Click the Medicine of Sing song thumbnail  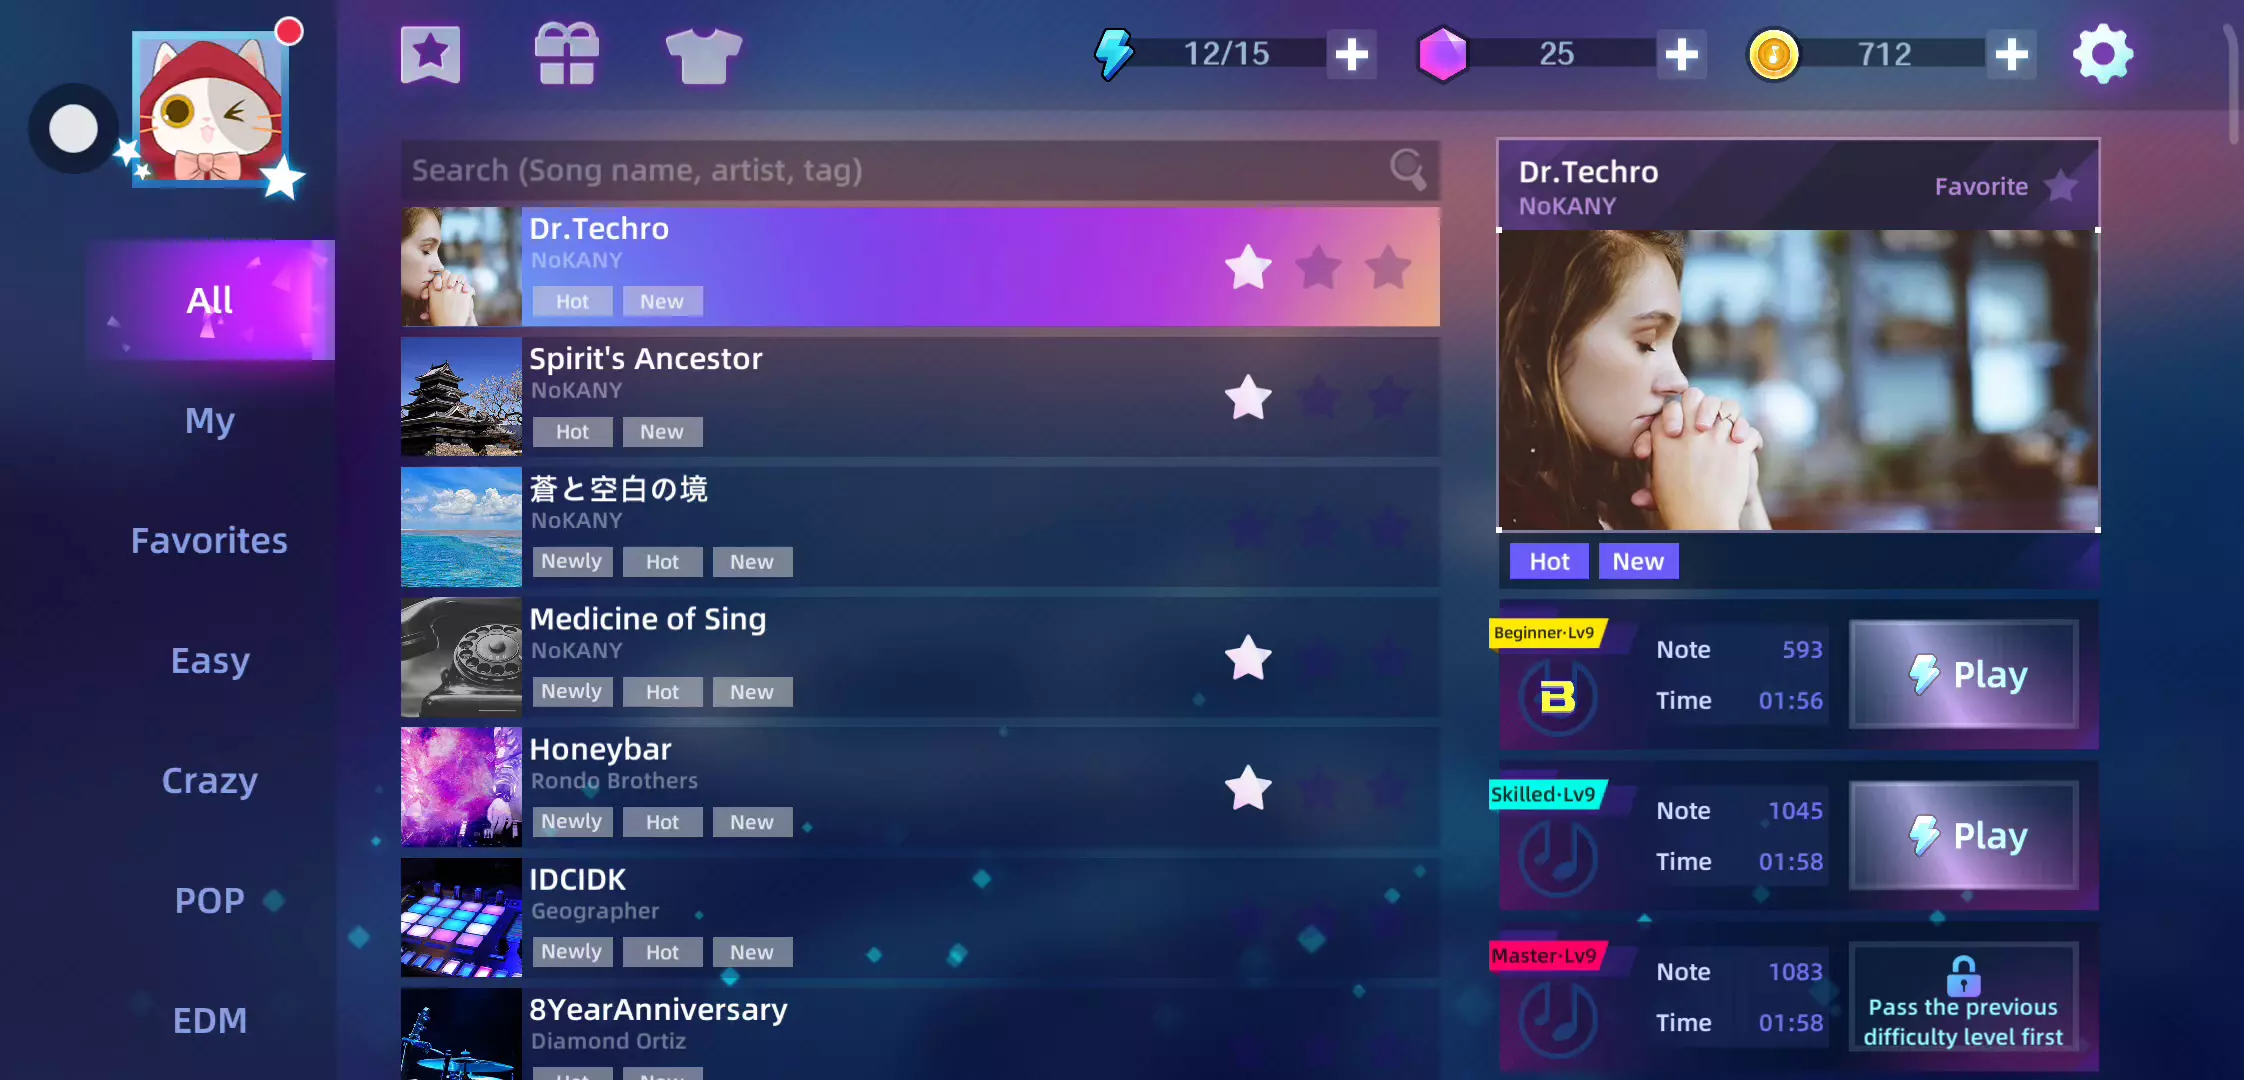pos(461,657)
